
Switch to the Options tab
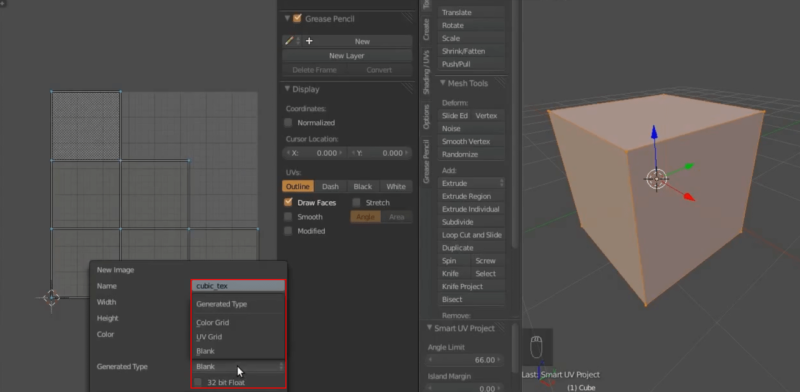pyautogui.click(x=426, y=117)
